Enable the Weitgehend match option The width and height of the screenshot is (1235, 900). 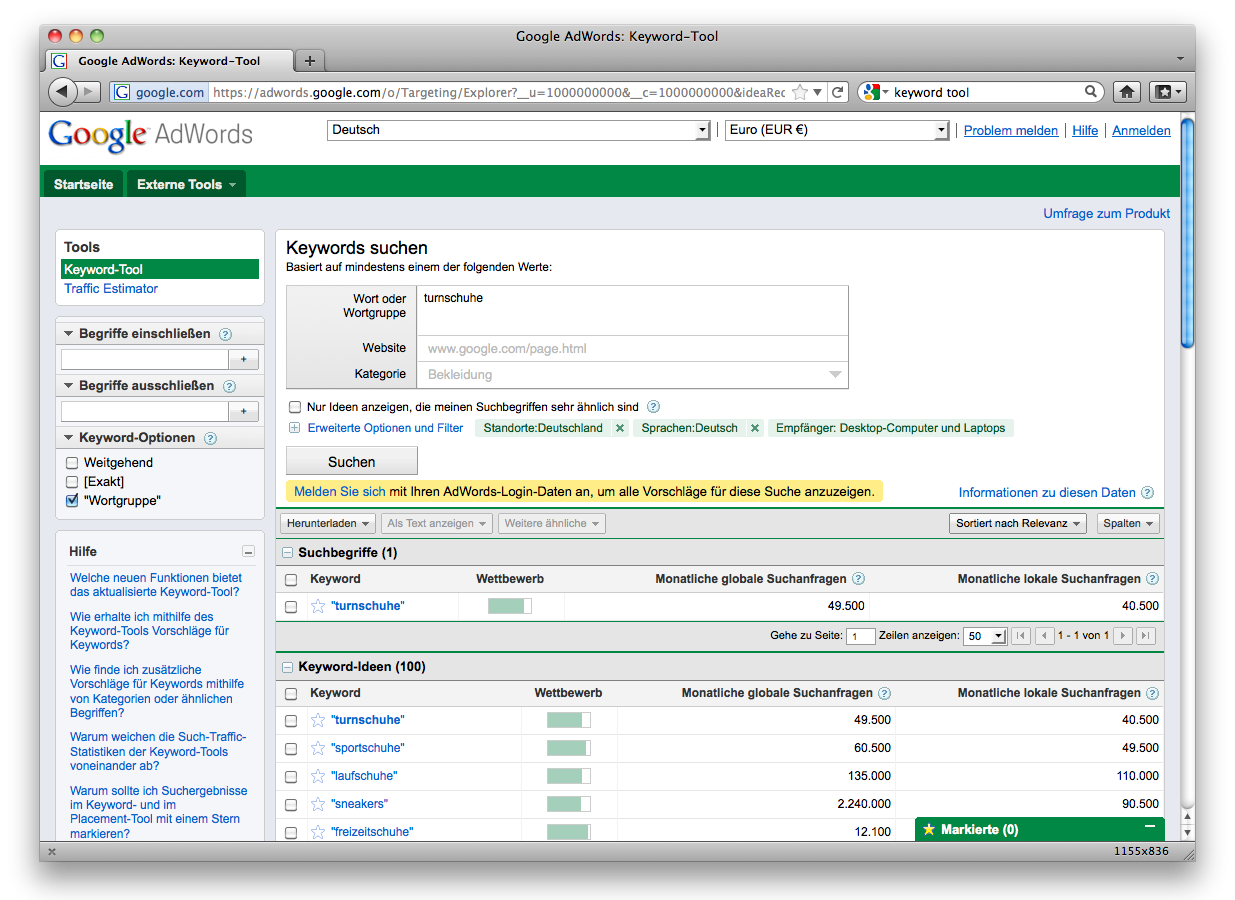point(72,463)
